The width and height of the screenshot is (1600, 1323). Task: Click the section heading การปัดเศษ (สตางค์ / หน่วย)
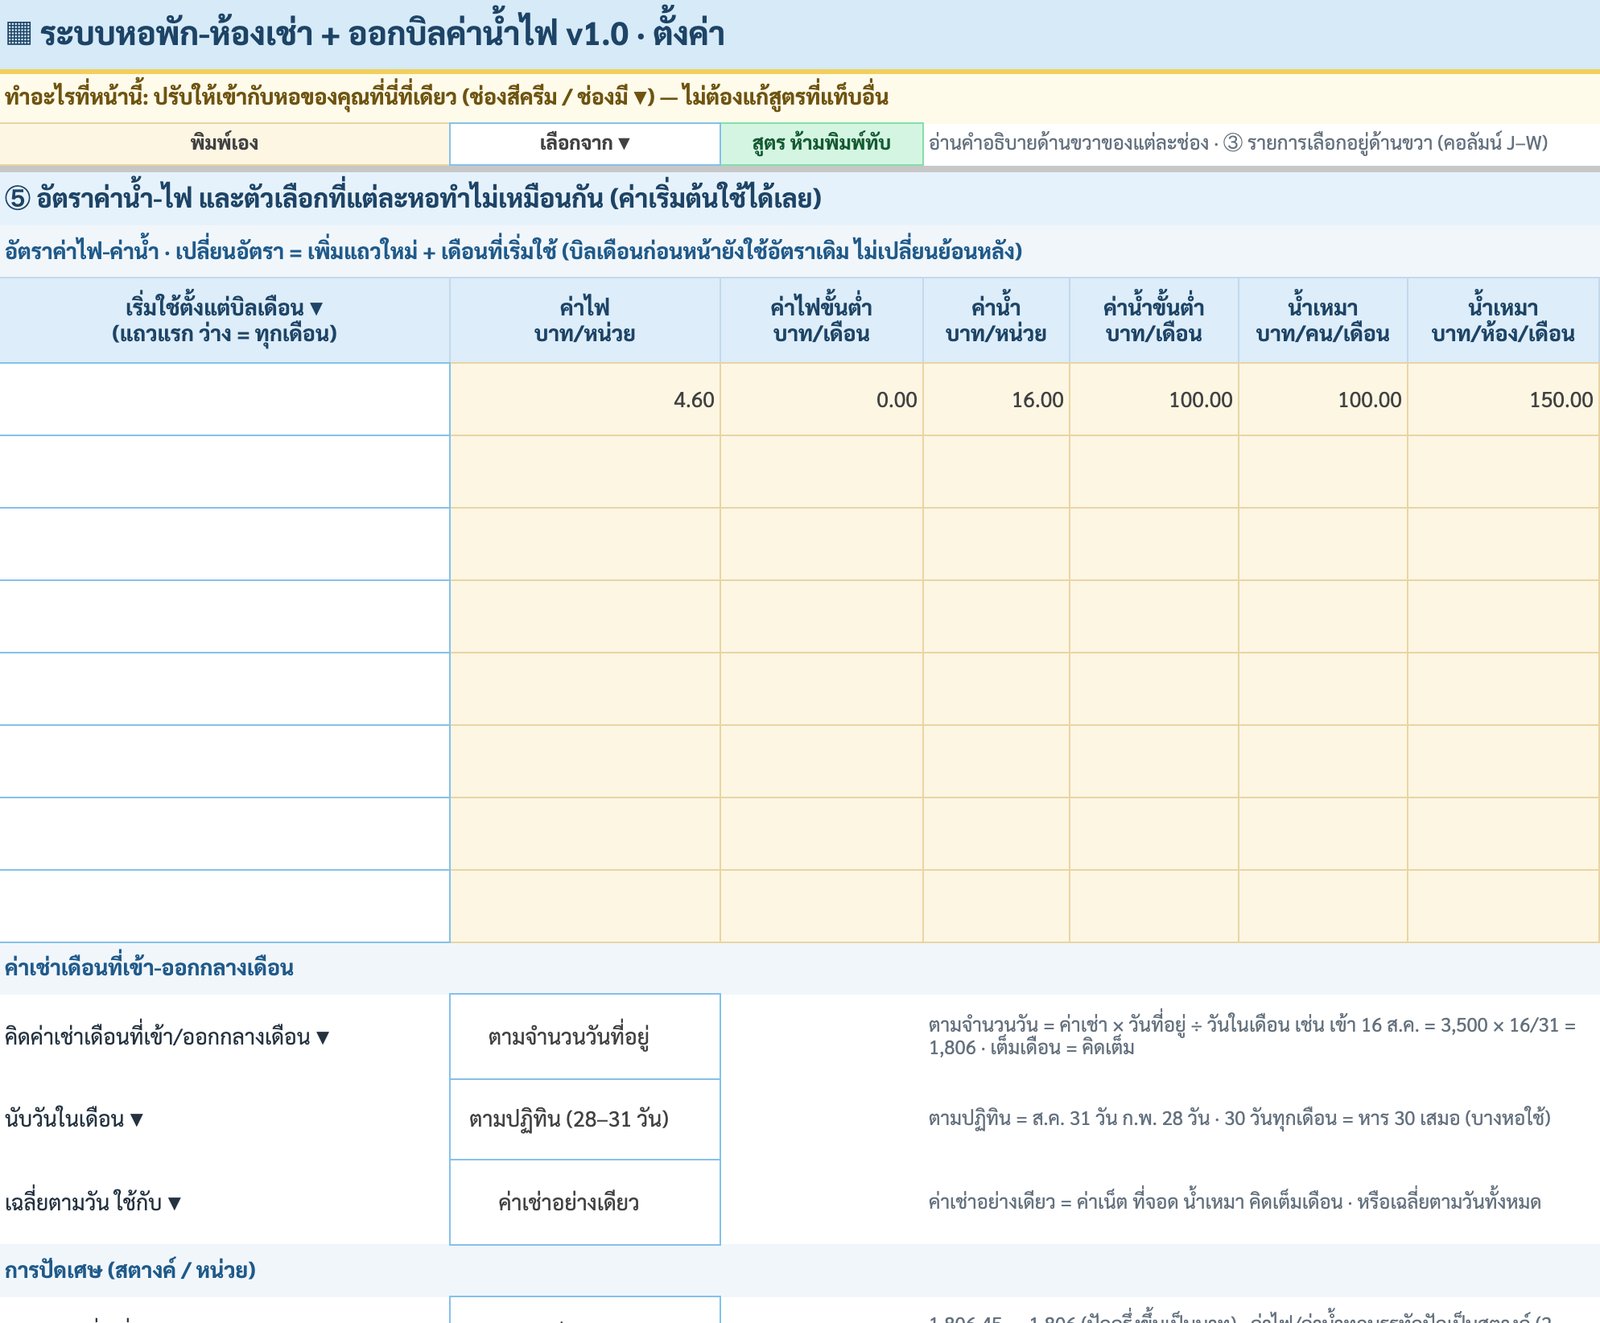tap(130, 1270)
